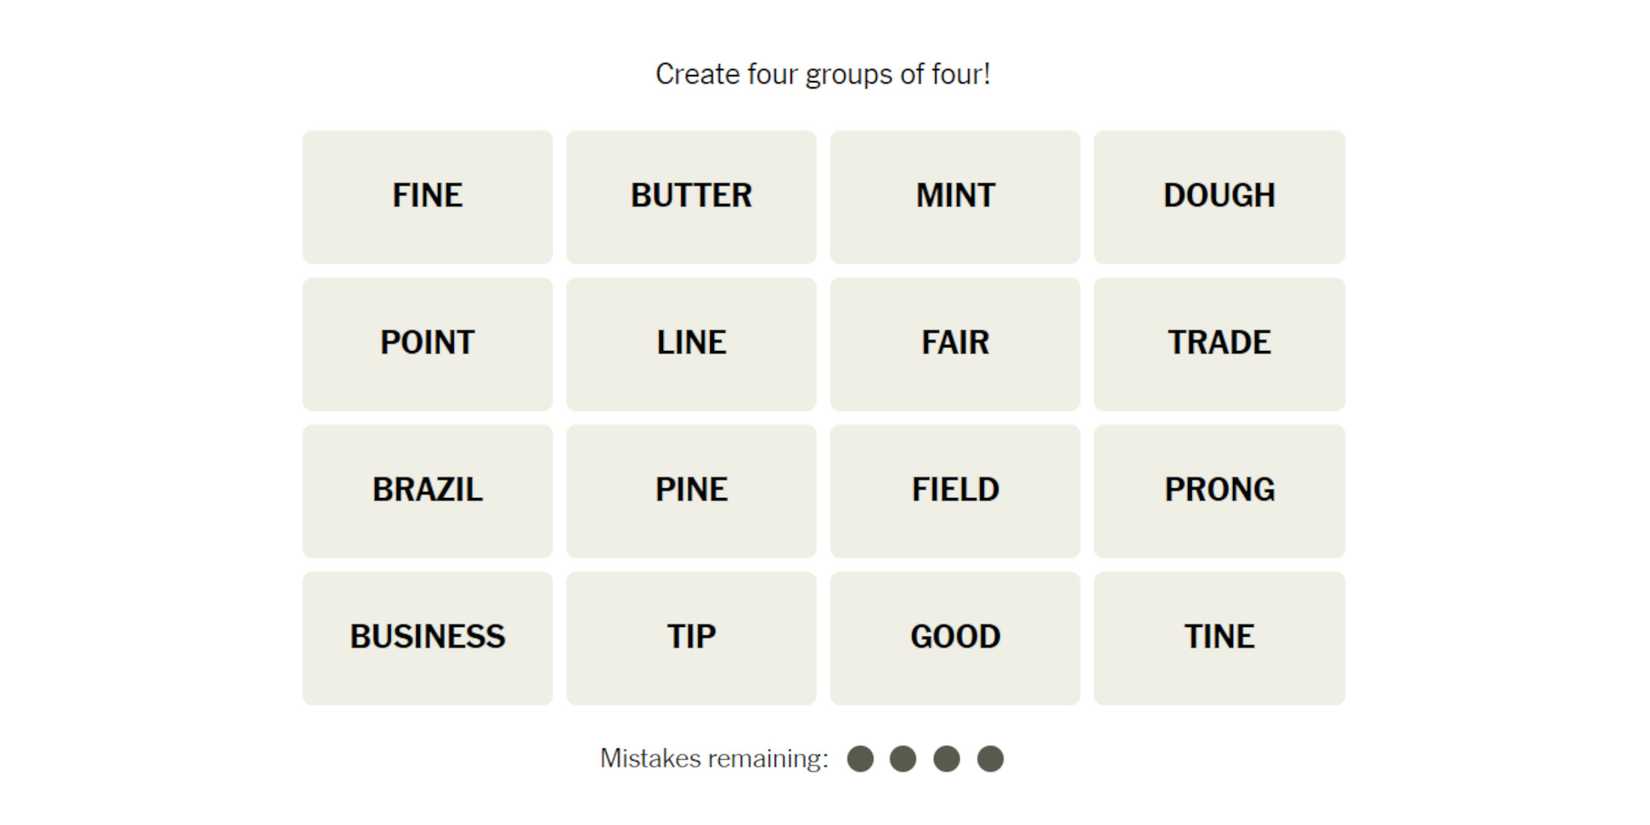Image resolution: width=1650 pixels, height=825 pixels.
Task: Click the "Create four groups of four!" heading
Action: click(823, 74)
